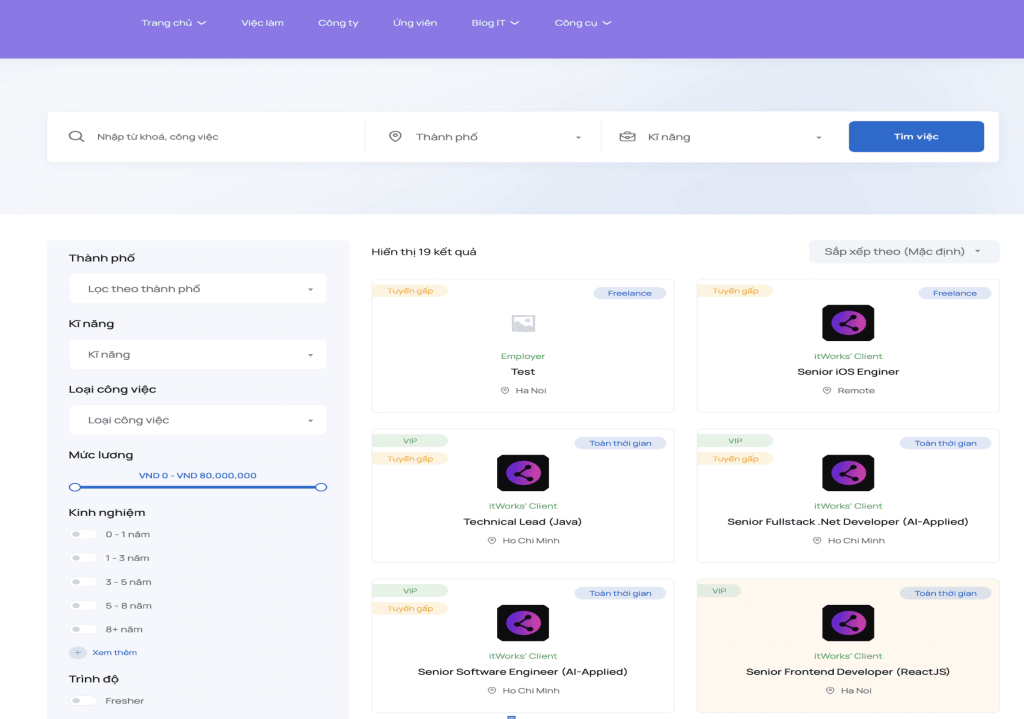Open Senior Fullstack .Net Developer (AI-Applied) job title

[848, 522]
